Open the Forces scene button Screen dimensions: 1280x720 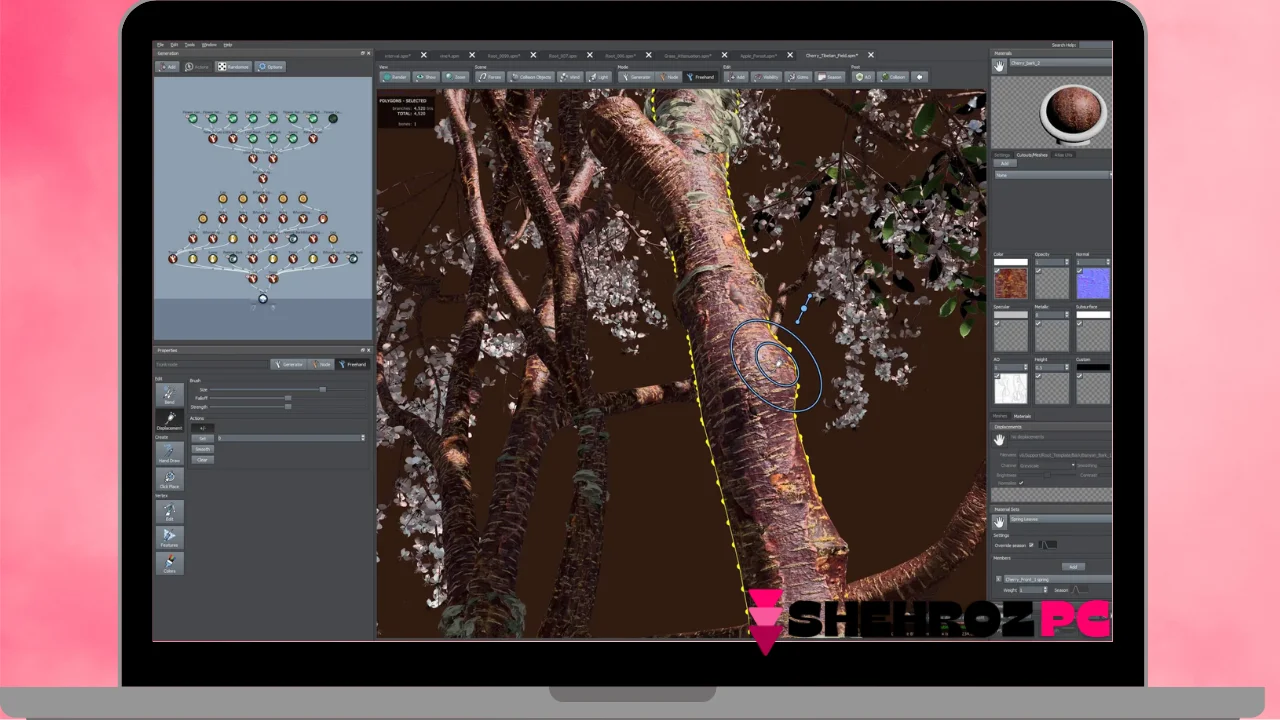490,76
